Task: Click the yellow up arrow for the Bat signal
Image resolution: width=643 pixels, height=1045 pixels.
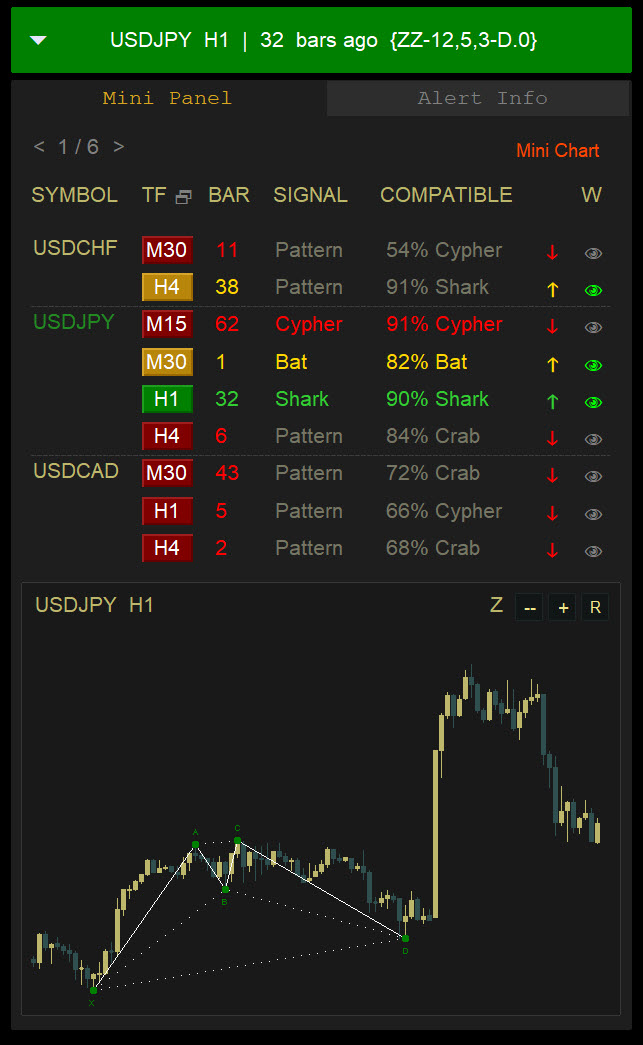Action: point(552,365)
